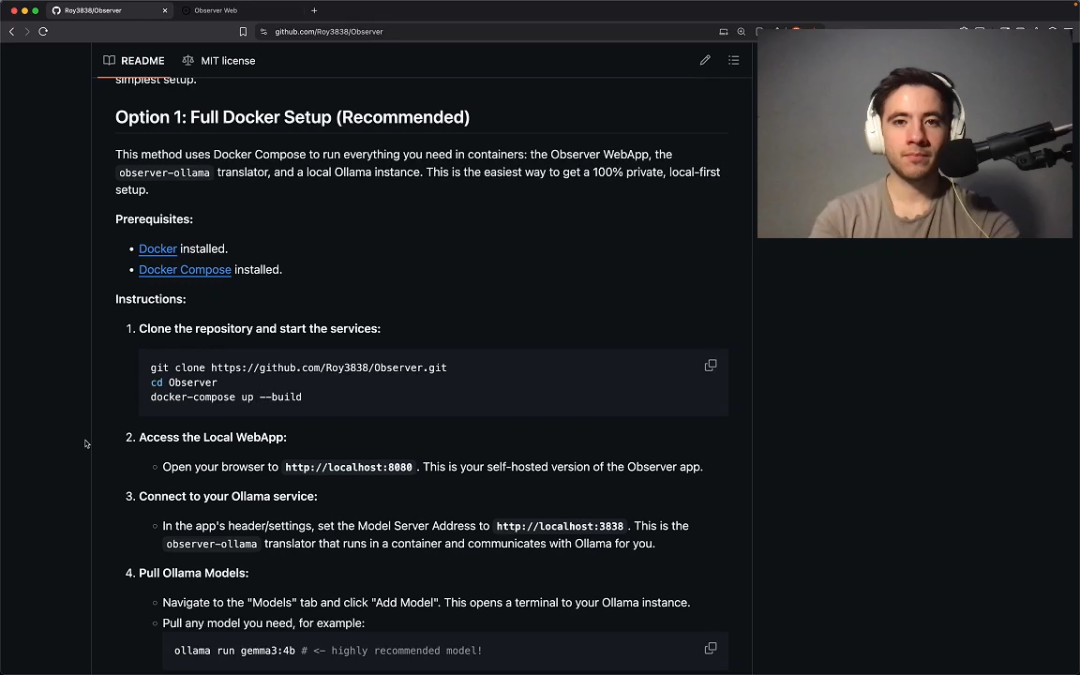Click the bookmark icon beside the address bar
This screenshot has width=1080, height=675.
click(243, 32)
